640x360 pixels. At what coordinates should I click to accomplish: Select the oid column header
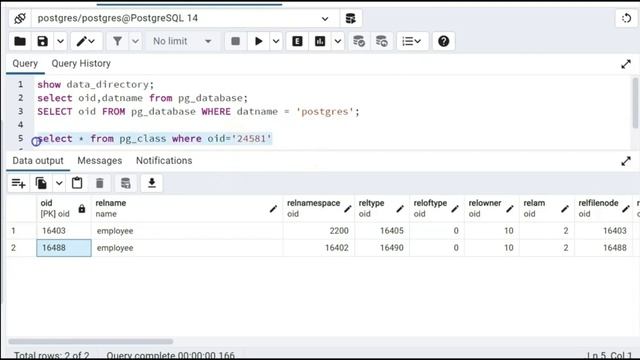(x=64, y=209)
